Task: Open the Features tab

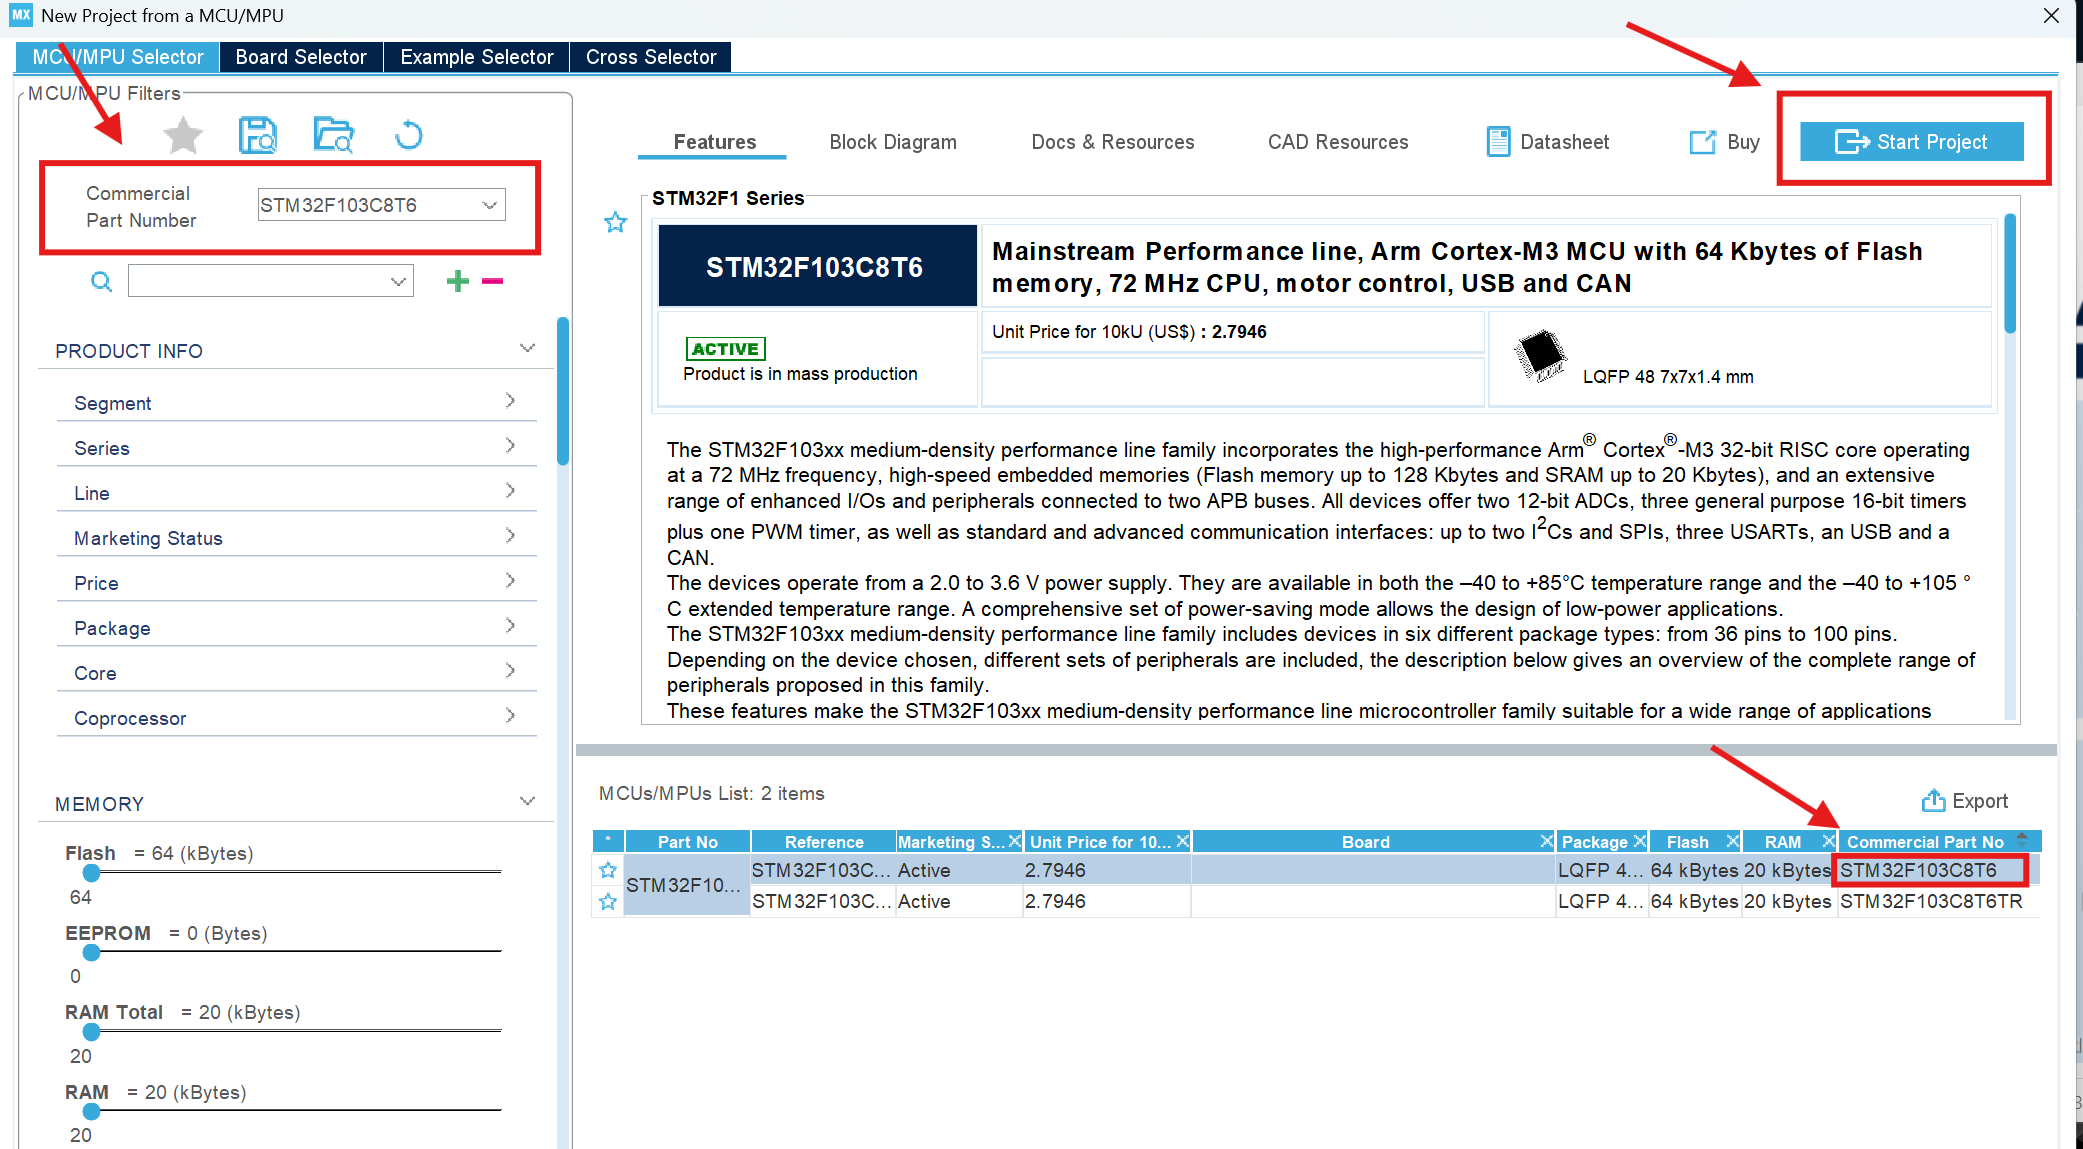Action: pos(714,142)
